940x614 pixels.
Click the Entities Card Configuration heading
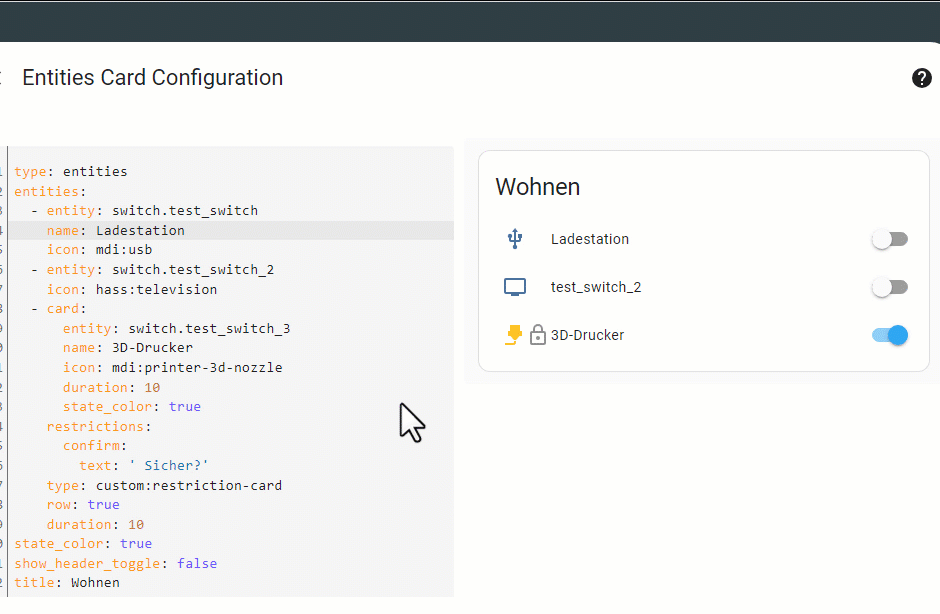[152, 77]
